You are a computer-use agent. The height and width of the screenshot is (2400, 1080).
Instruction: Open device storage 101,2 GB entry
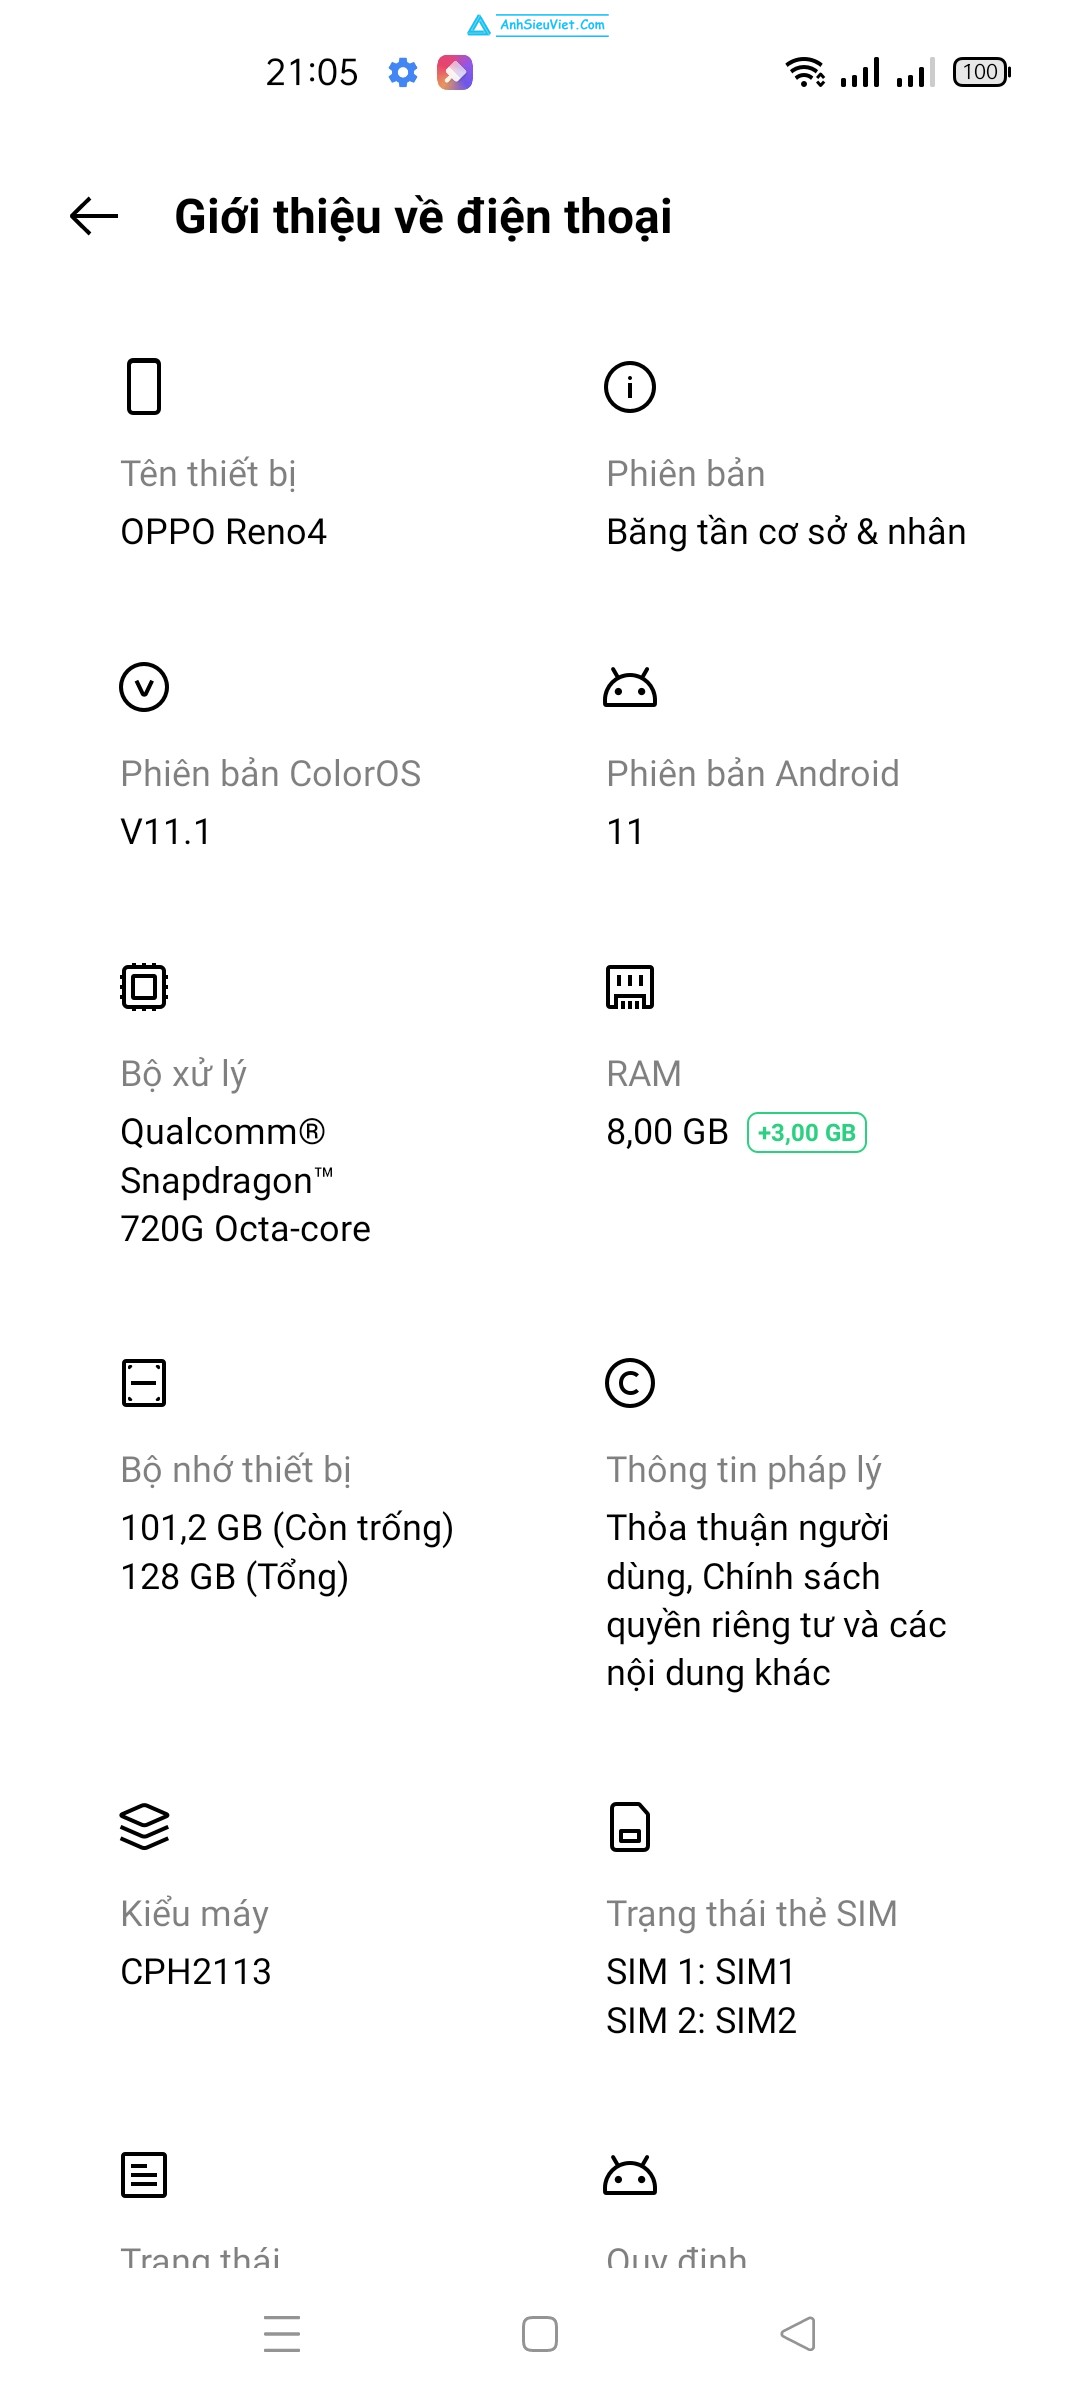287,1528
